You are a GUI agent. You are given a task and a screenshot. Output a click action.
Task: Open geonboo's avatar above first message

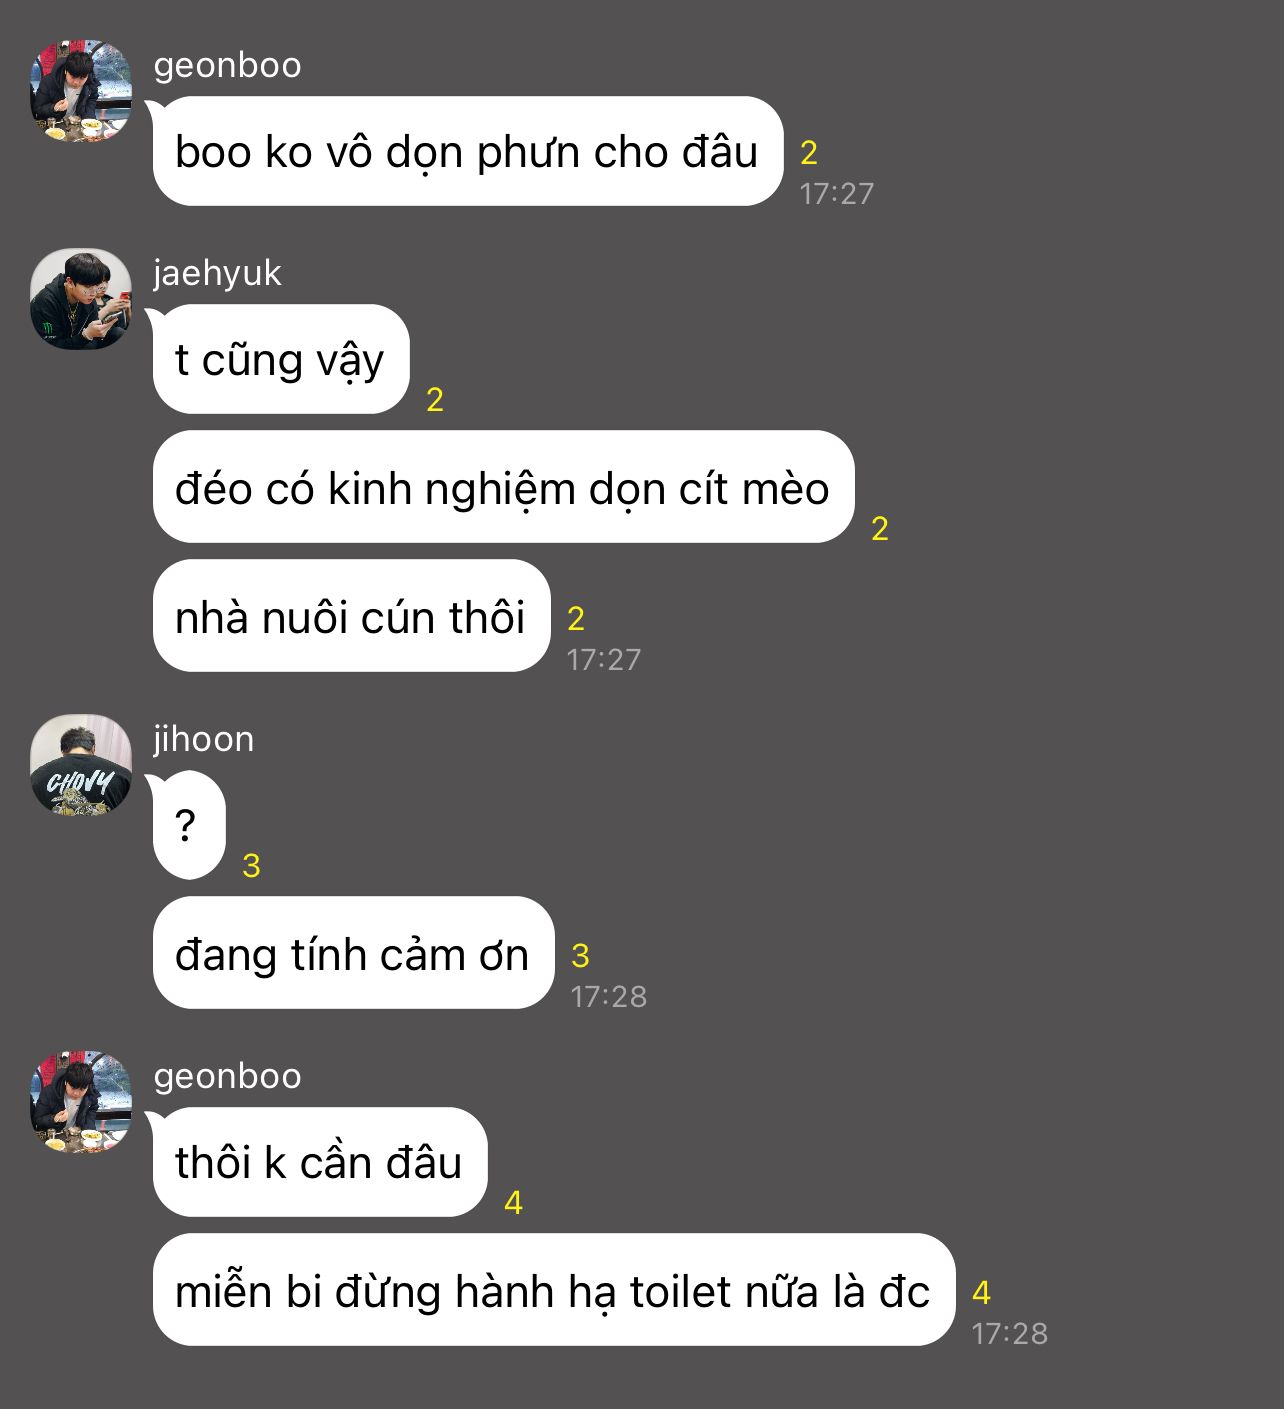[81, 91]
